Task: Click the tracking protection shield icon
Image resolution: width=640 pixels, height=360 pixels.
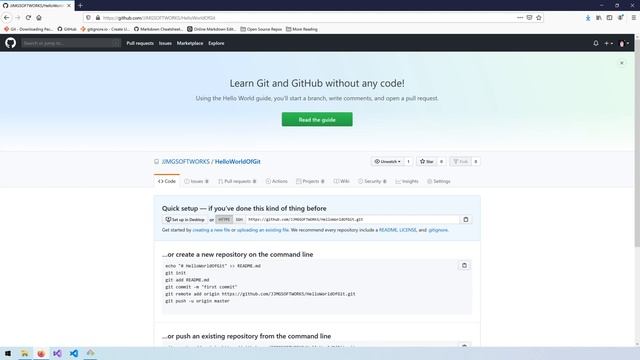Action: (x=89, y=18)
